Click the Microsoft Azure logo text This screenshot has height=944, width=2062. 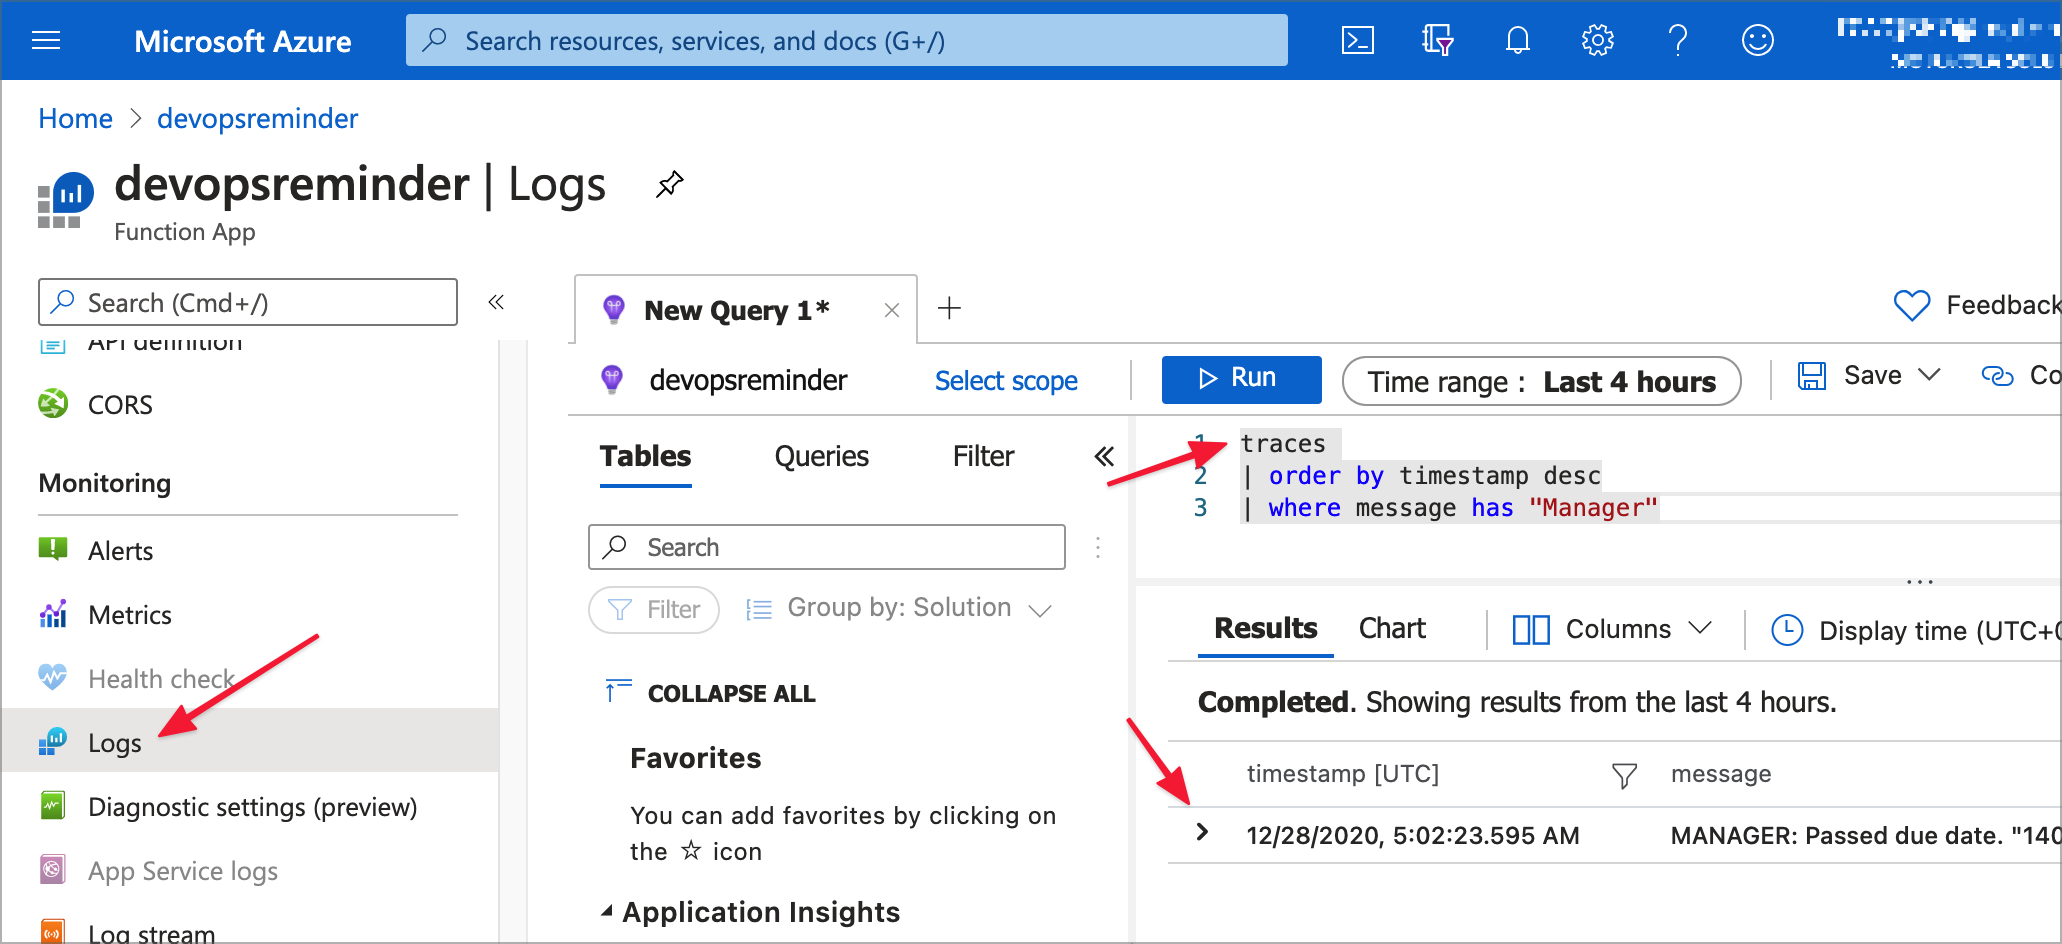click(242, 41)
